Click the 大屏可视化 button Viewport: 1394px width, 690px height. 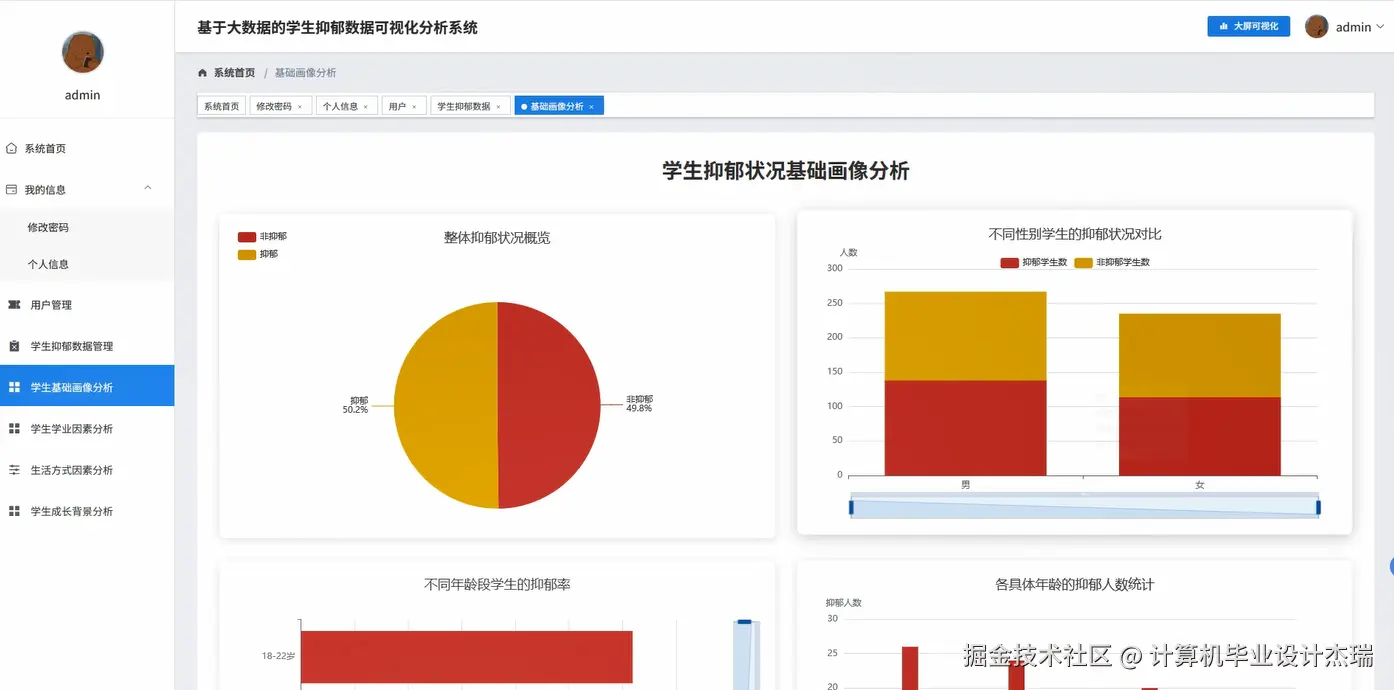[1248, 26]
